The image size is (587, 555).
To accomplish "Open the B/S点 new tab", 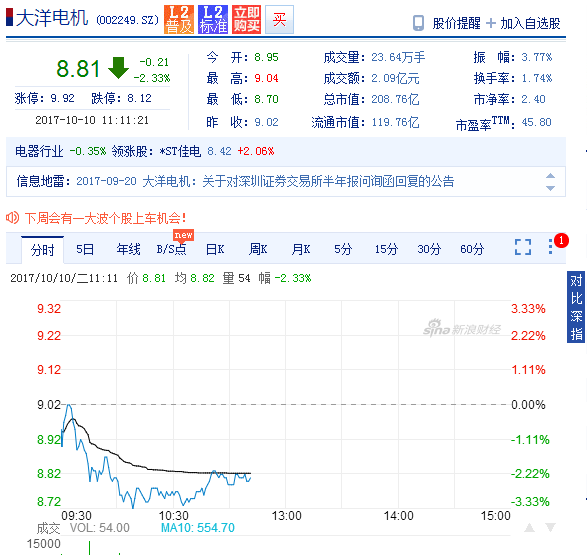I will [x=171, y=249].
